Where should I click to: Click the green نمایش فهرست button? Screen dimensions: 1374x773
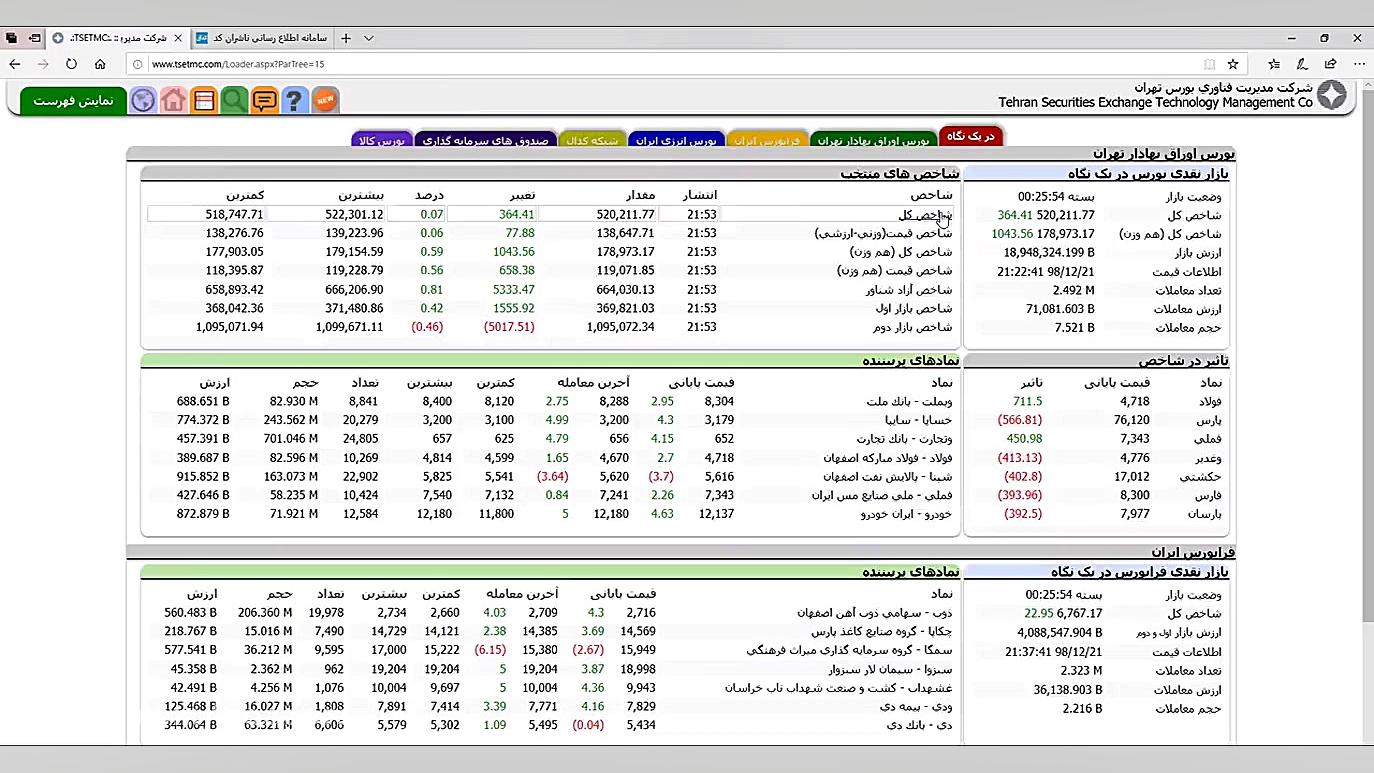[x=73, y=101]
